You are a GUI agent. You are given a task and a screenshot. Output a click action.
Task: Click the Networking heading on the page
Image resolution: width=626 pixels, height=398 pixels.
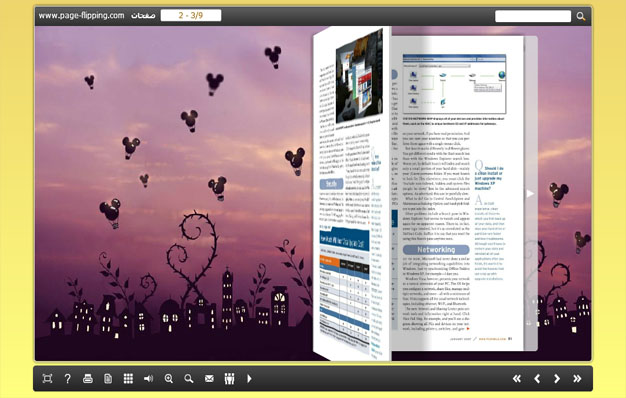[436, 249]
